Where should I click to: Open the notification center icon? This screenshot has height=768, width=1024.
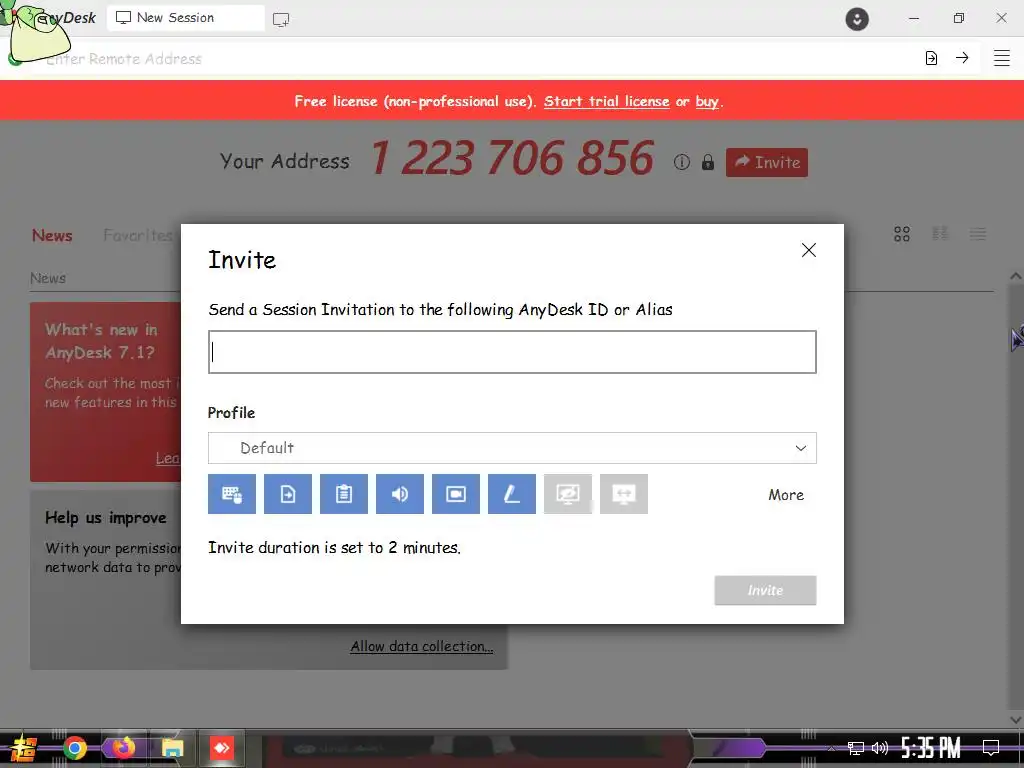[991, 748]
